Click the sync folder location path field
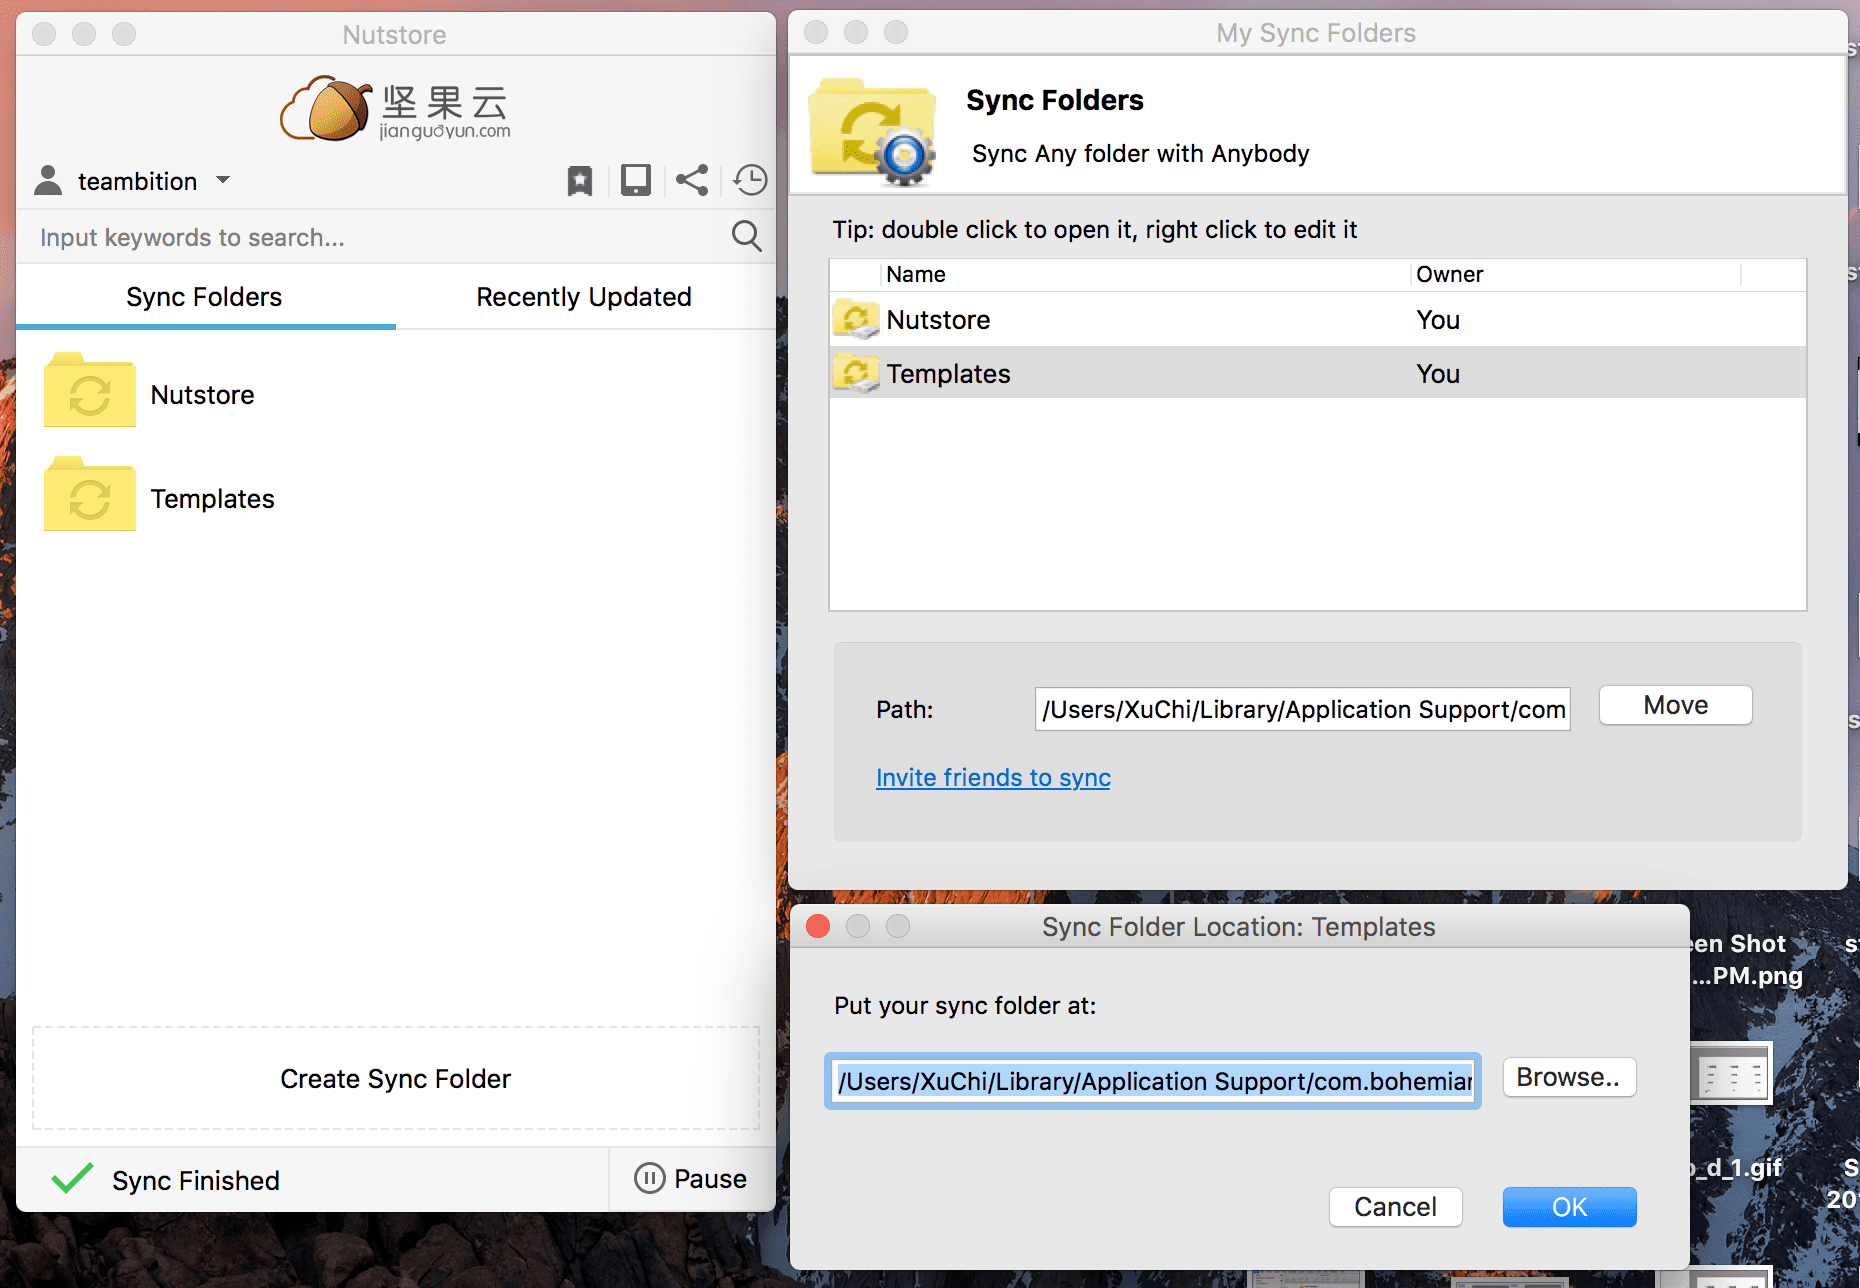 tap(1153, 1081)
